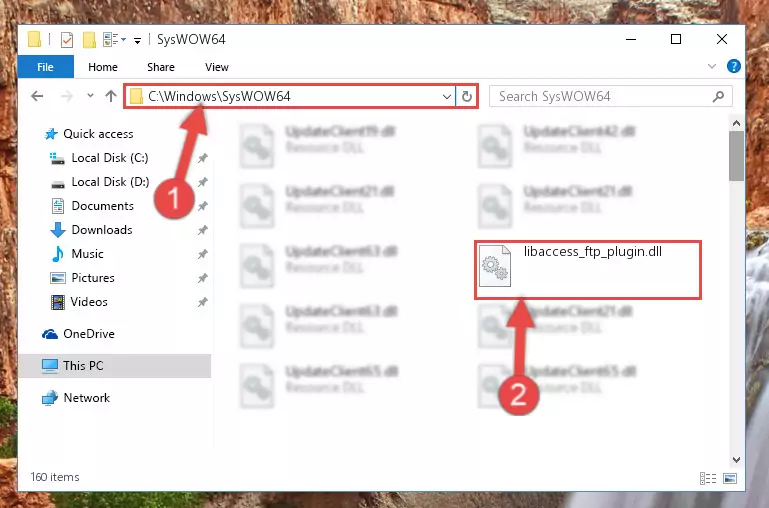Open the Customize Quick Access Toolbar dropdown
Viewport: 769px width, 508px height.
pyautogui.click(x=138, y=40)
